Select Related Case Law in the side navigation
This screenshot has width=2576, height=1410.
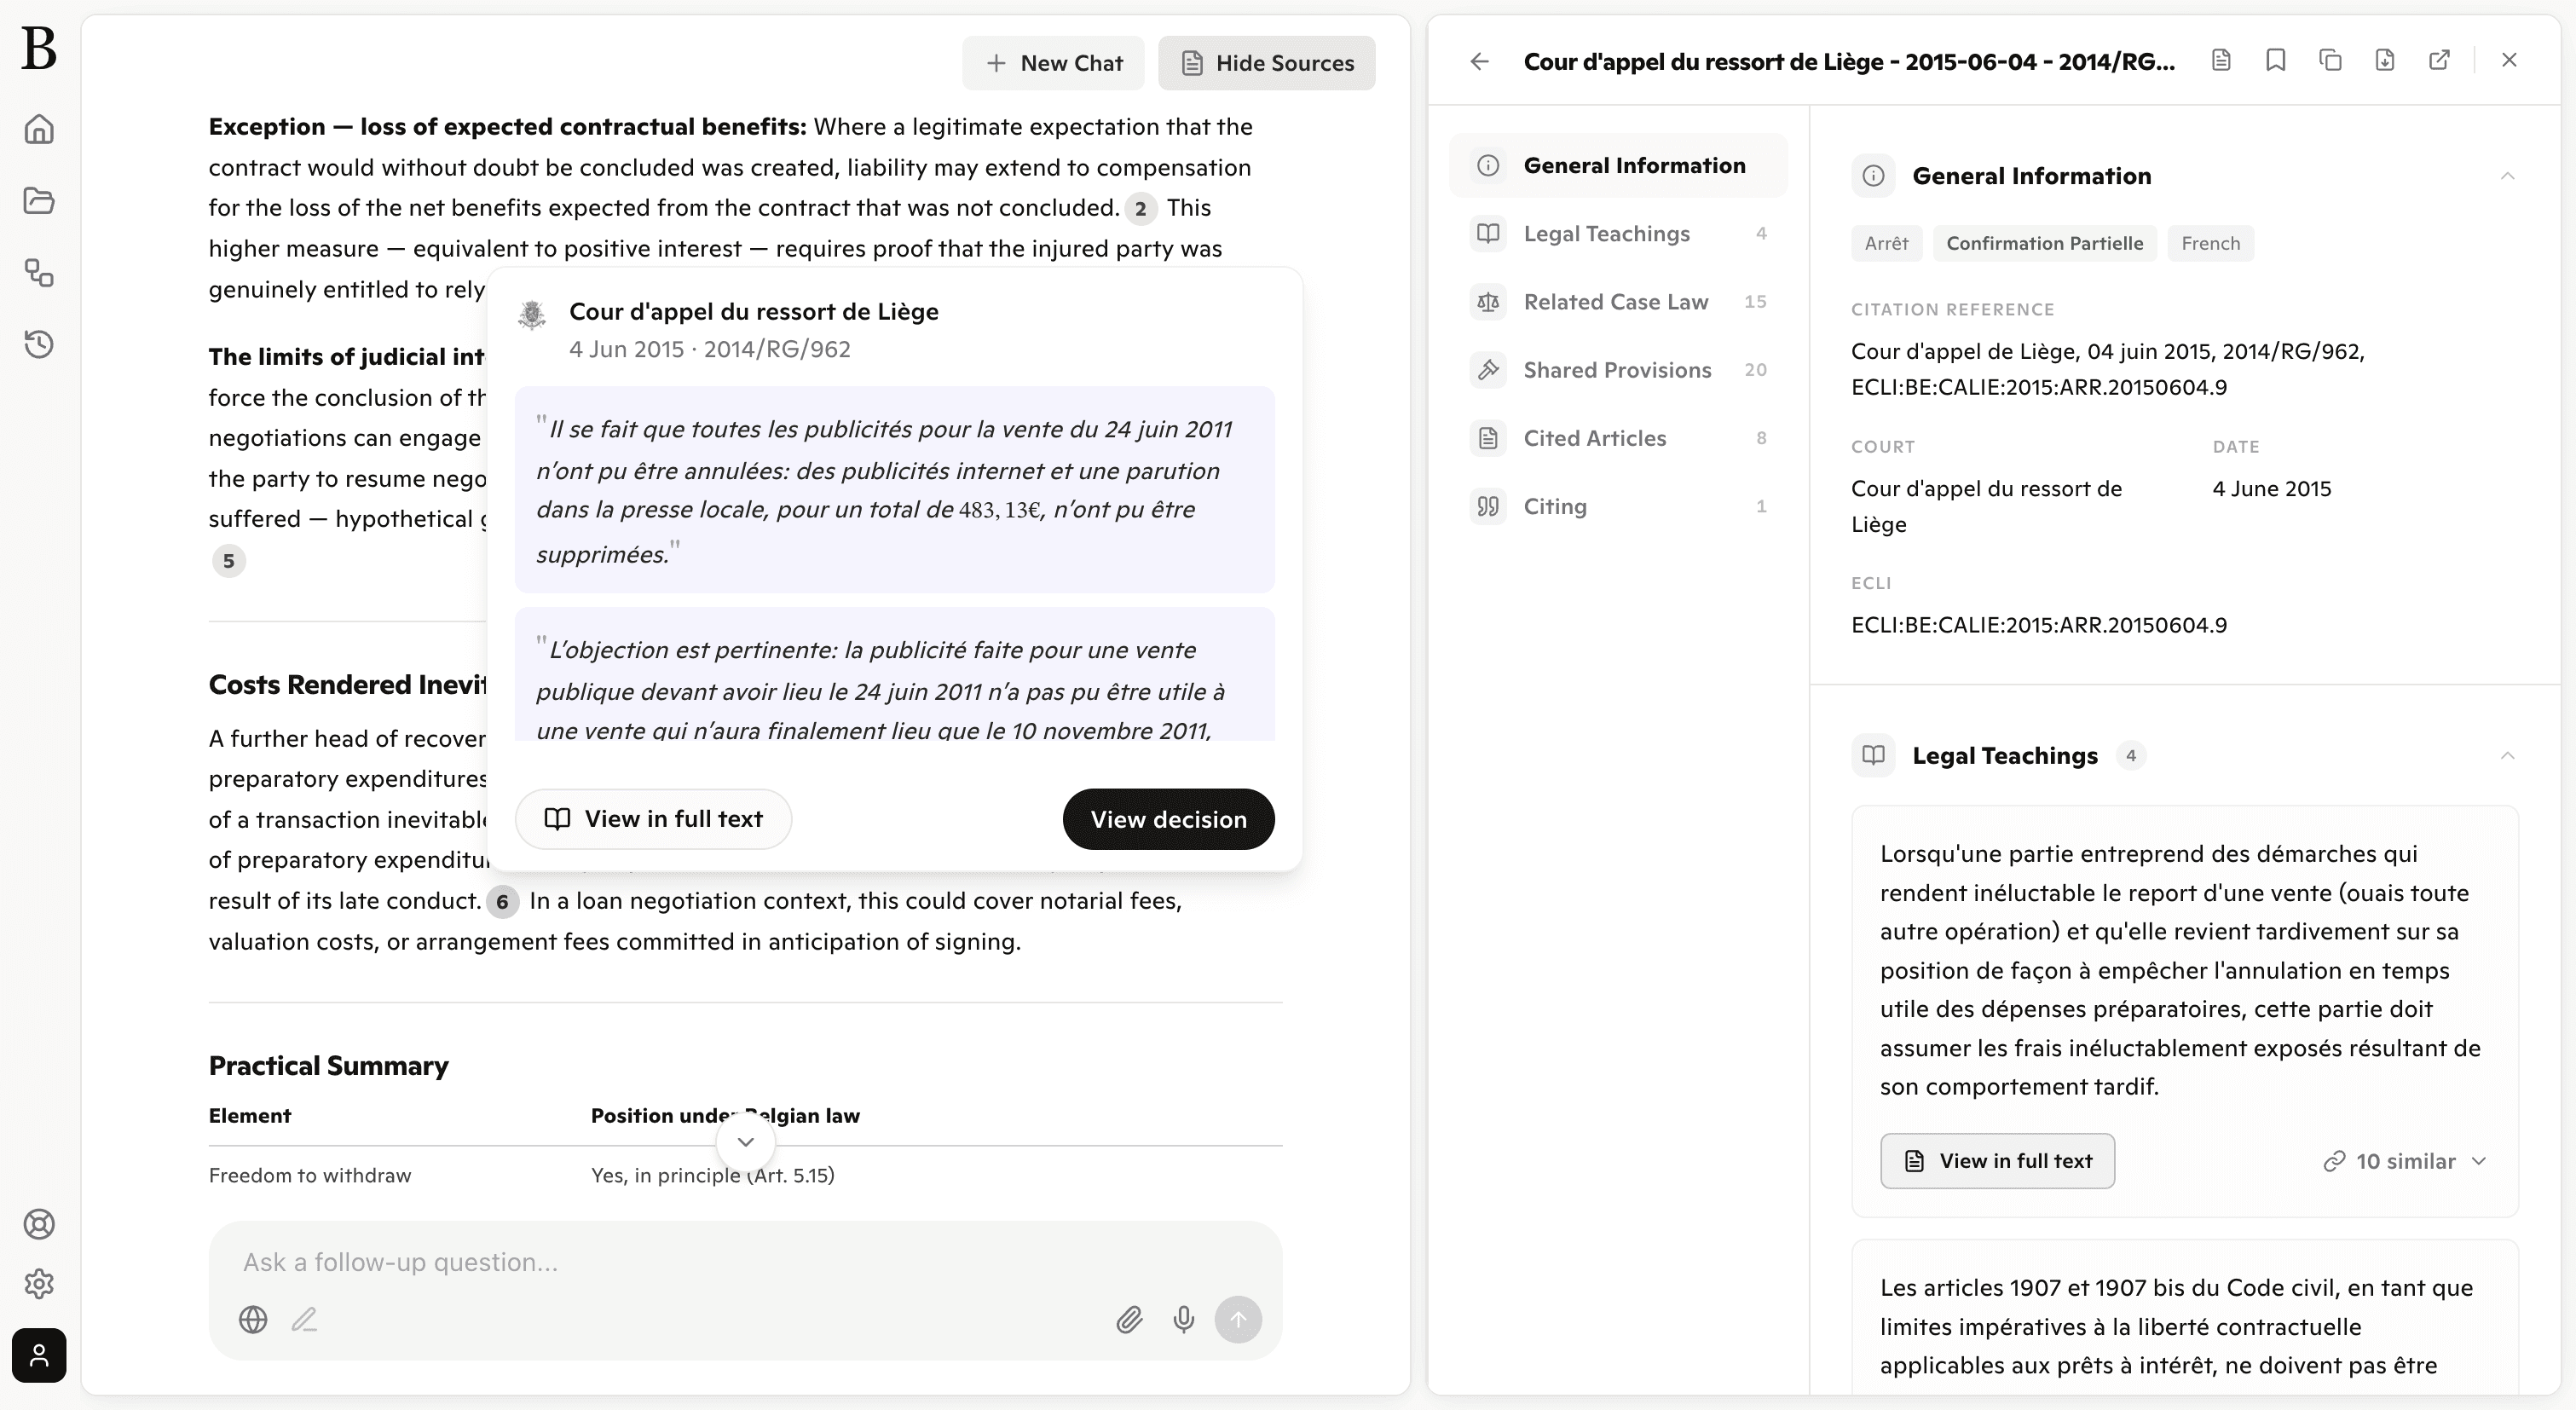(x=1615, y=302)
